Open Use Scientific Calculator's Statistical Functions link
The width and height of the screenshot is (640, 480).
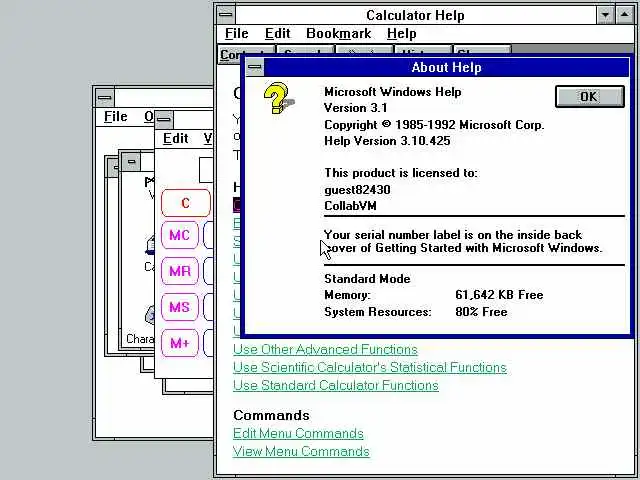tap(370, 367)
